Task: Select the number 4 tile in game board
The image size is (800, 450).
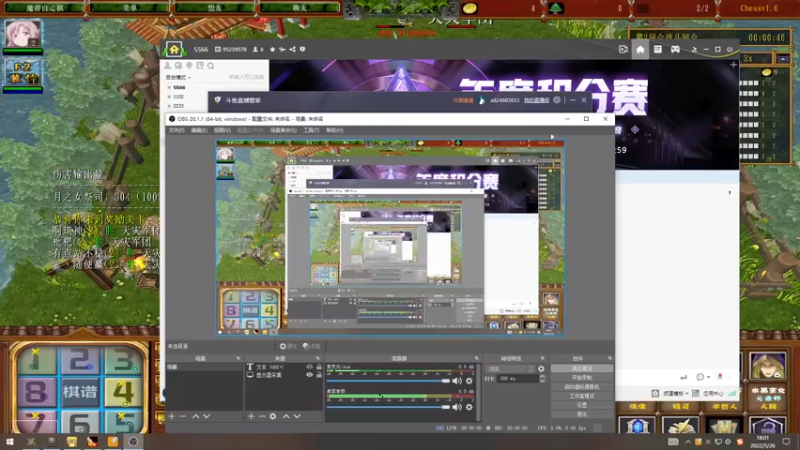Action: [x=123, y=391]
